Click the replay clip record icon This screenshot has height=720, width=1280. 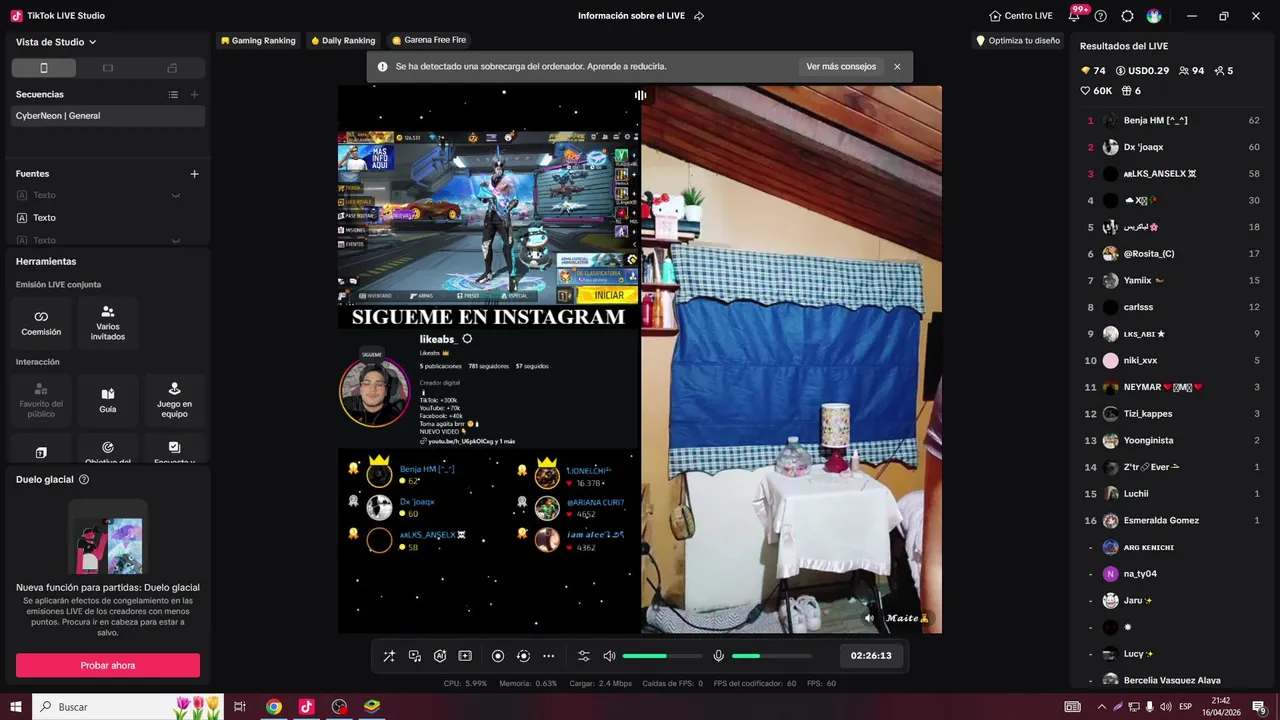click(523, 656)
